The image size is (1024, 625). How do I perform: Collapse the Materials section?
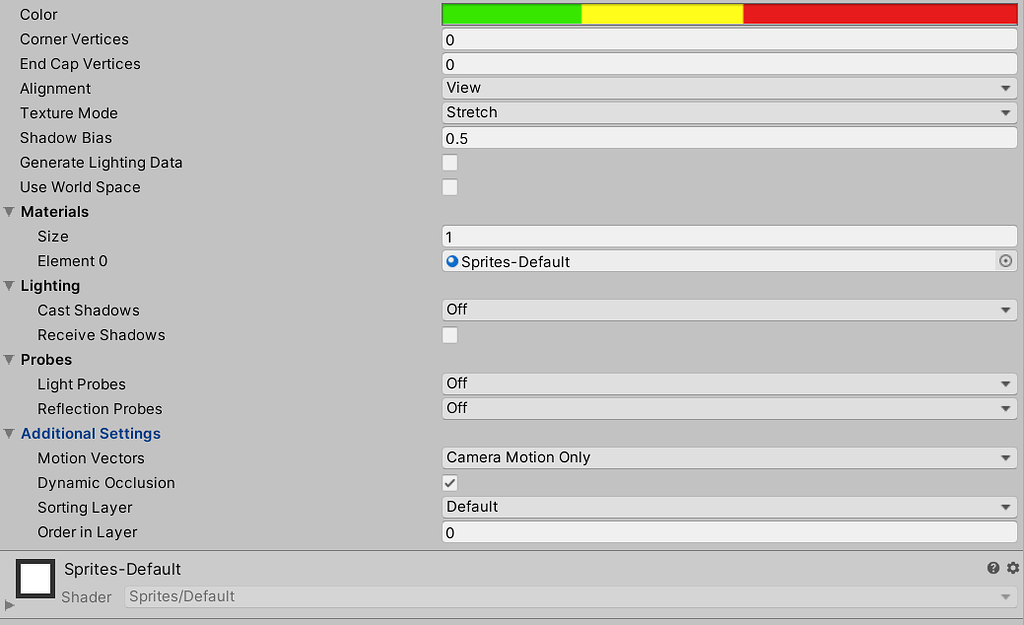point(9,211)
